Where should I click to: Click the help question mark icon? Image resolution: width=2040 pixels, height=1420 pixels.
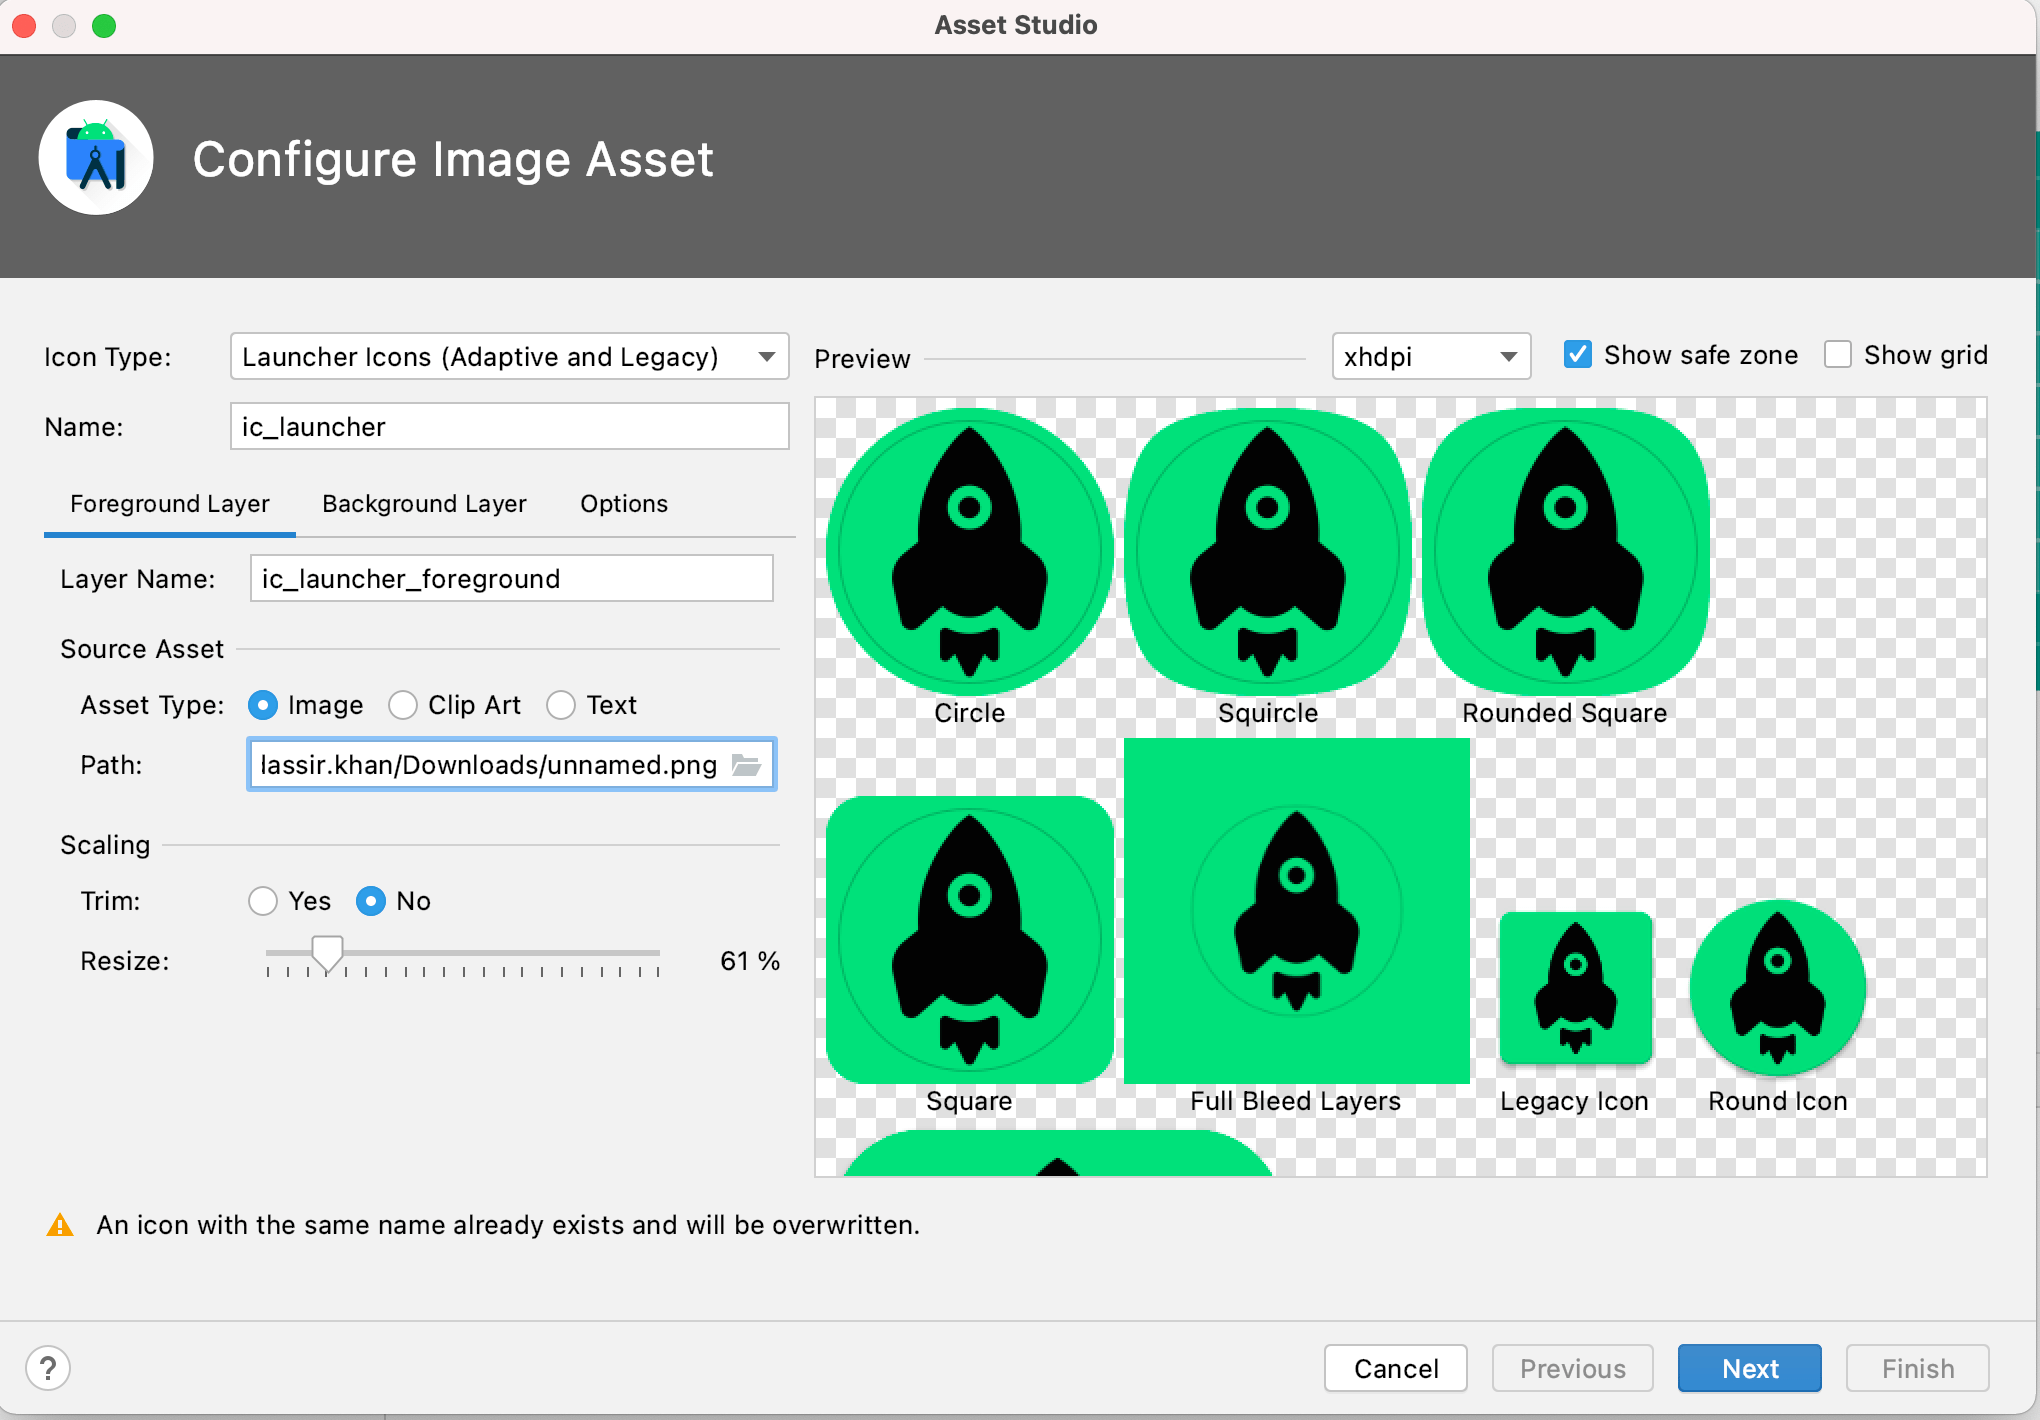tap(47, 1368)
